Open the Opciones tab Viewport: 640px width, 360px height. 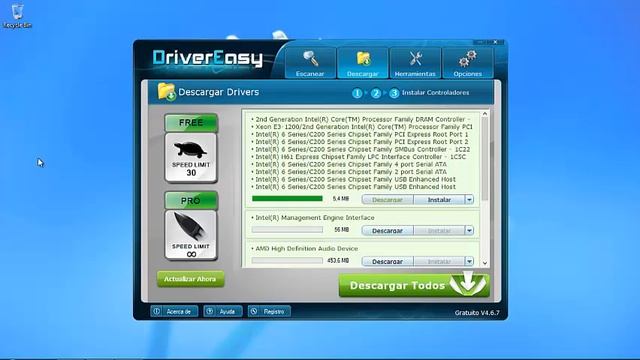coord(467,63)
